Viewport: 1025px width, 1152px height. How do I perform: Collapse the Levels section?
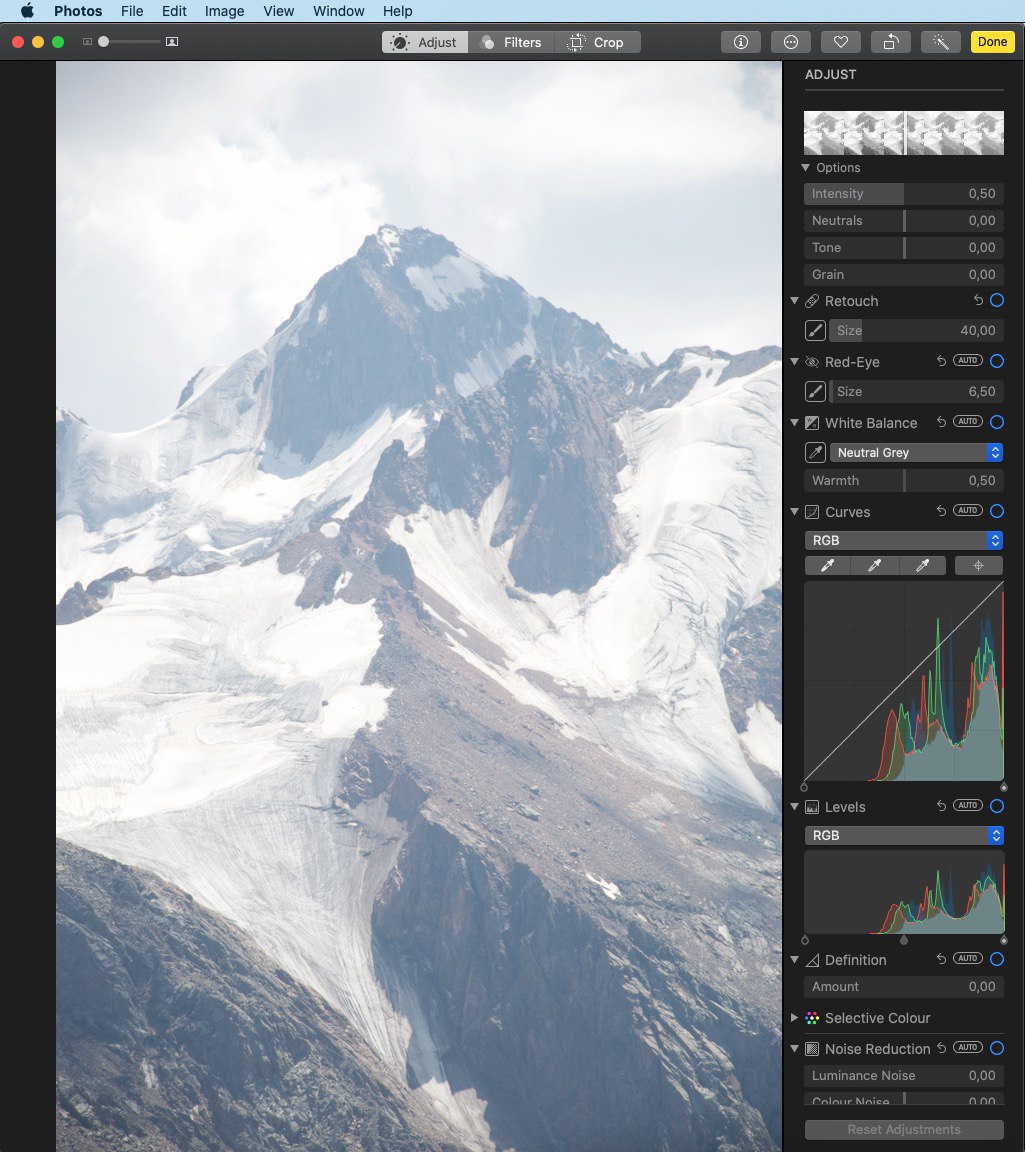pyautogui.click(x=794, y=807)
